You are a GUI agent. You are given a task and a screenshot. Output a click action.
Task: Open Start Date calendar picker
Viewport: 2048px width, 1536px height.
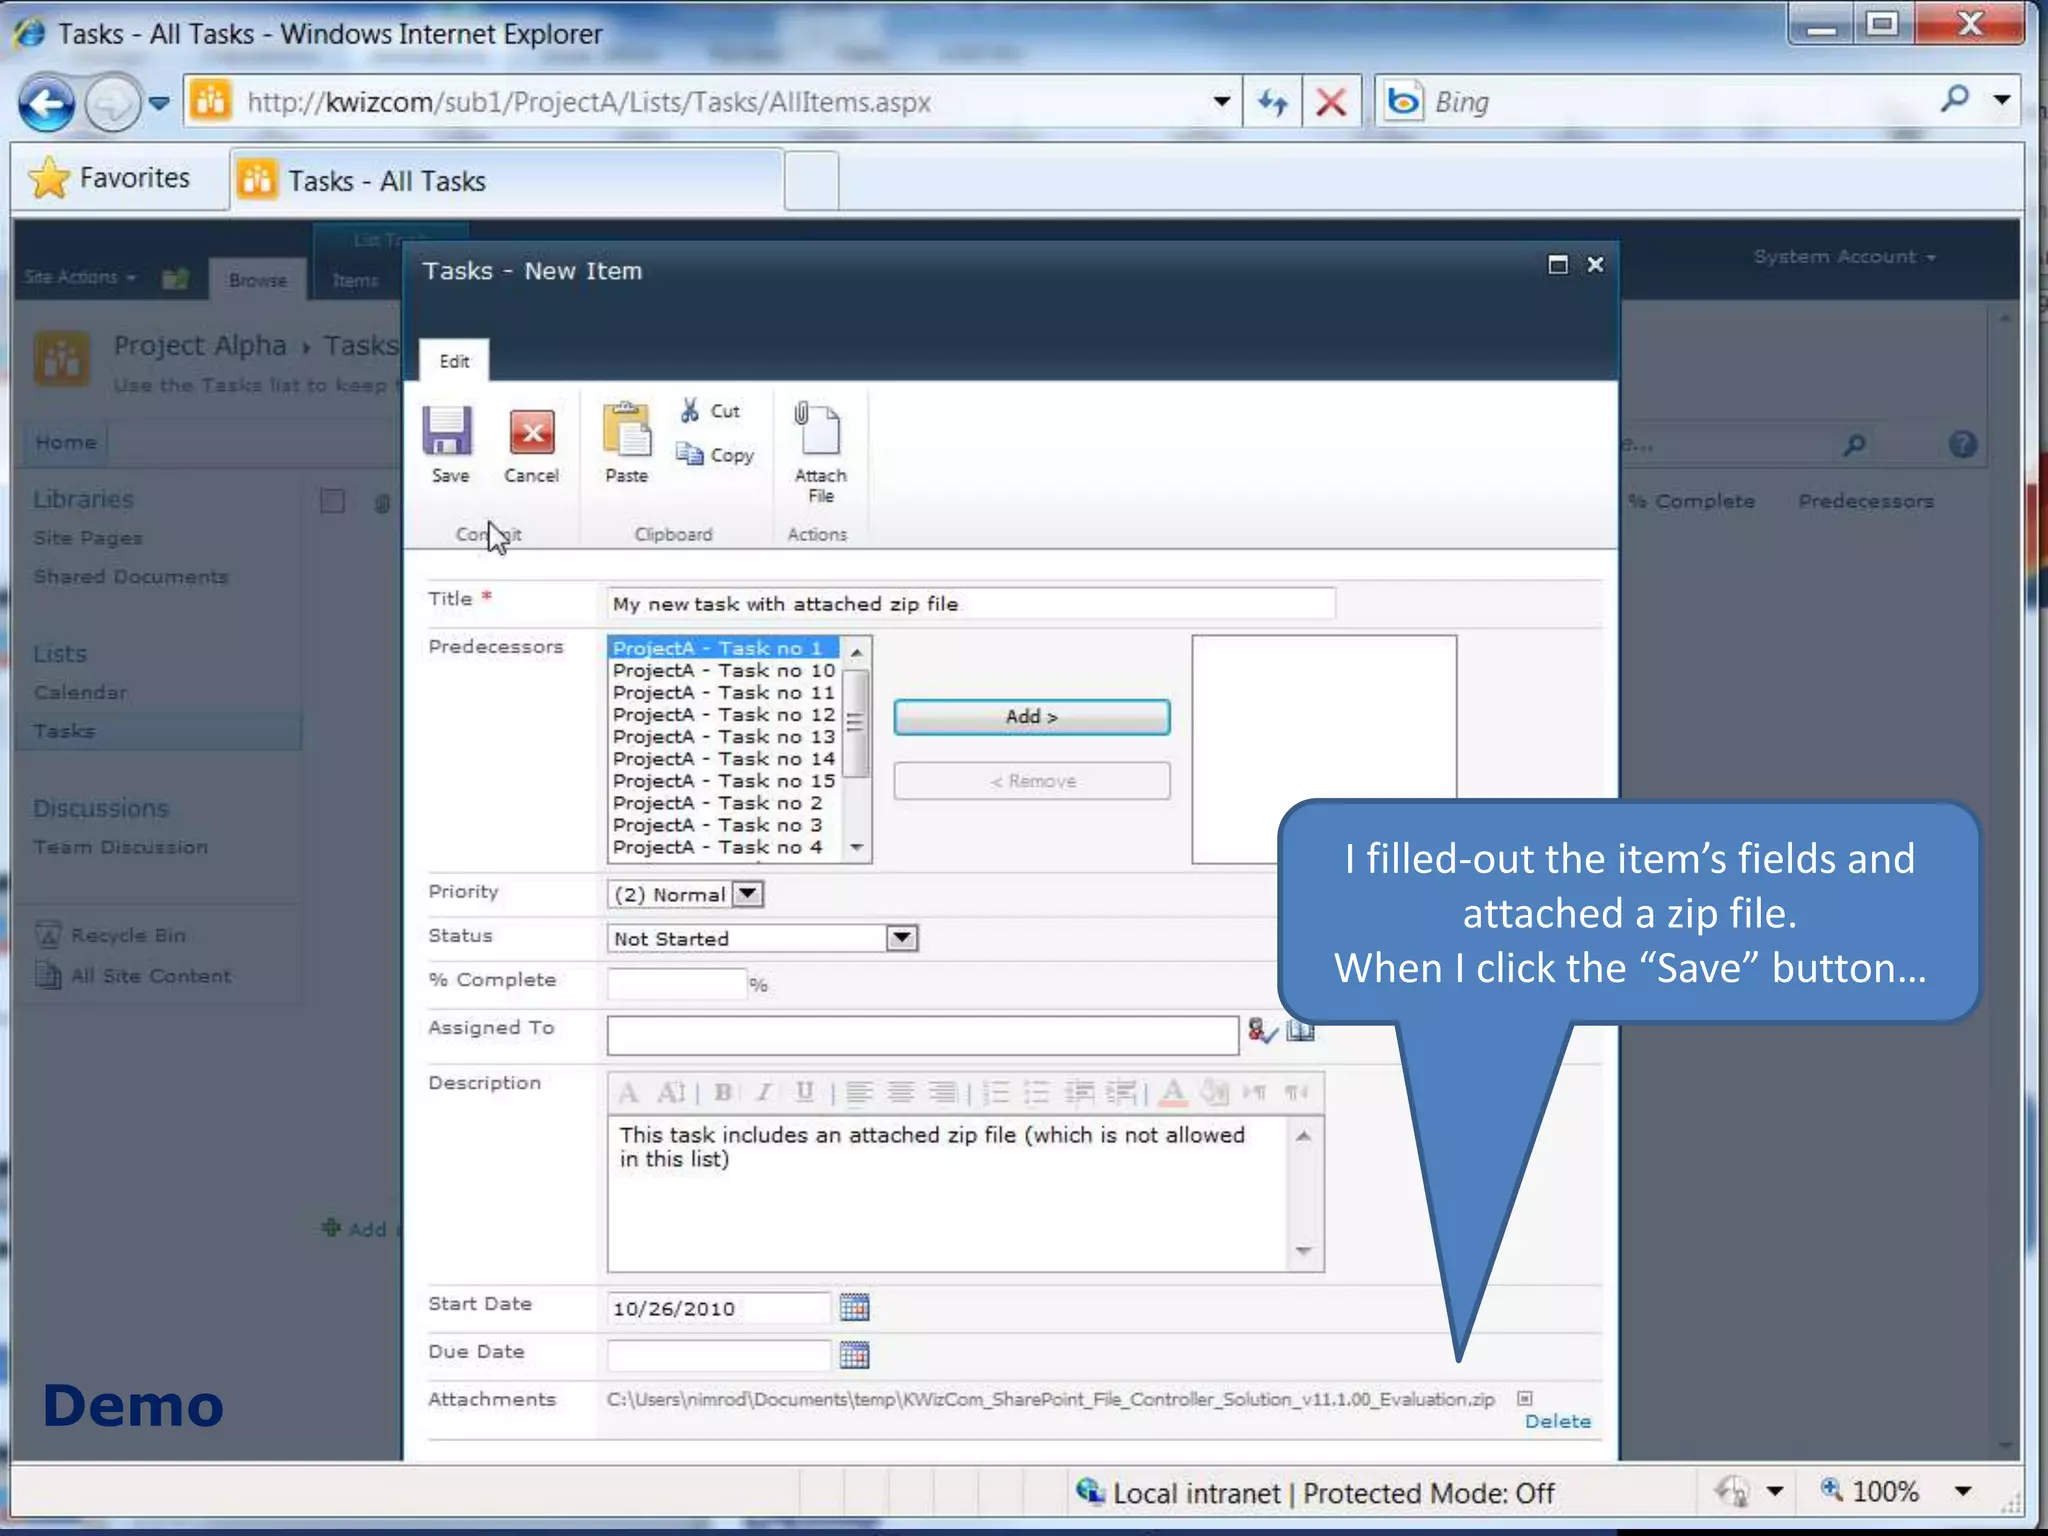coord(854,1307)
